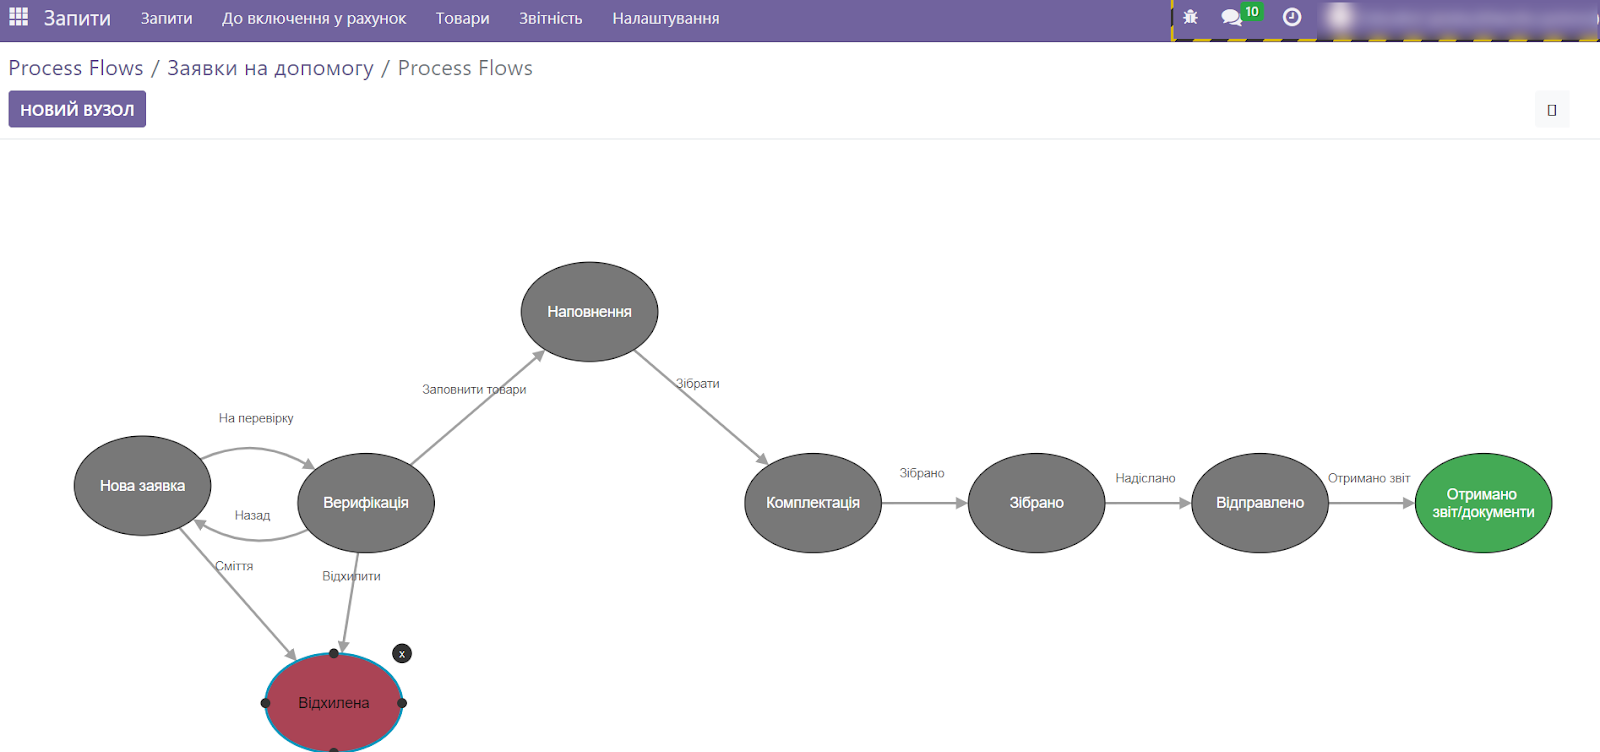Image resolution: width=1600 pixels, height=752 pixels.
Task: Open the Налаштування menu
Action: (666, 18)
